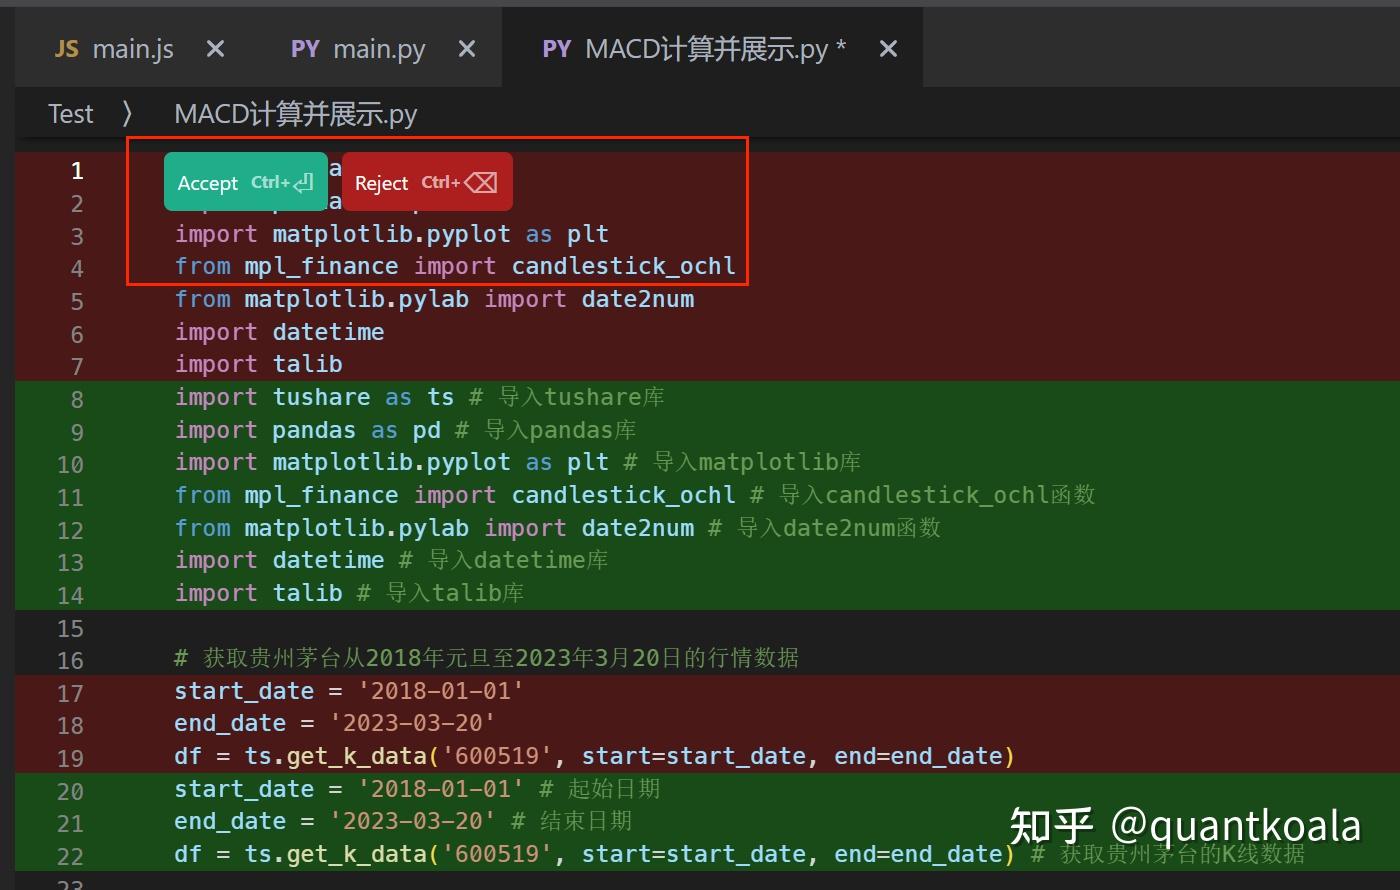Click 'import tushare as ts' on line 8
The height and width of the screenshot is (890, 1400).
click(315, 397)
